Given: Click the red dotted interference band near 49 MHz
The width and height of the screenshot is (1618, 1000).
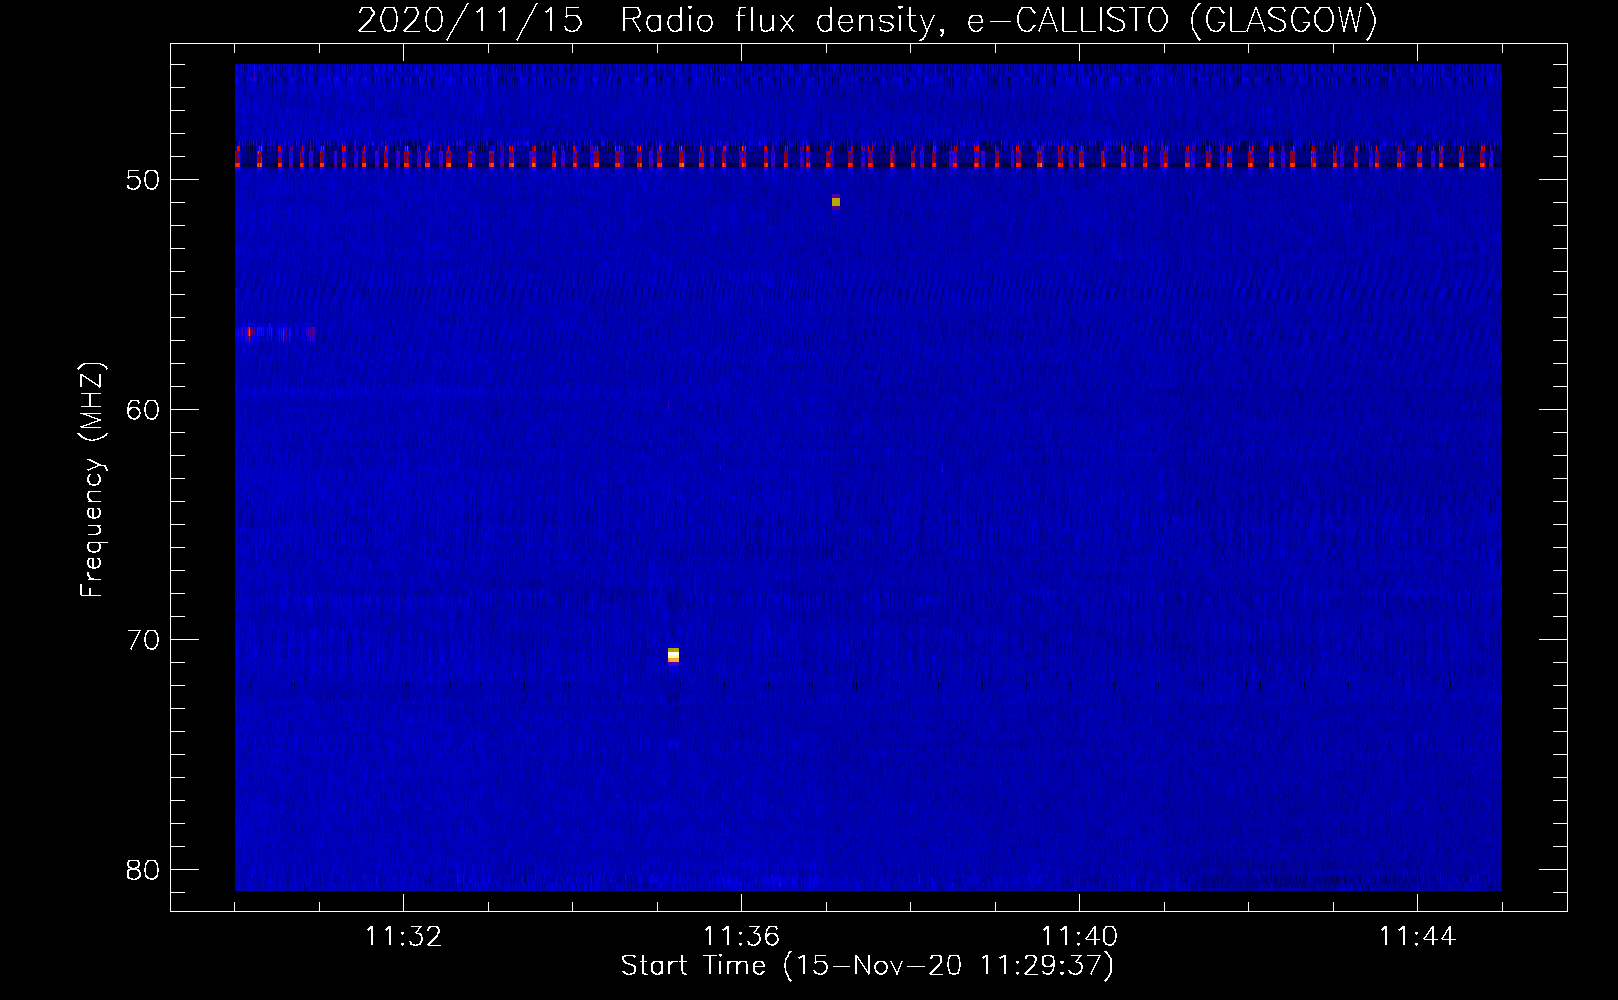Looking at the screenshot, I should 868,158.
